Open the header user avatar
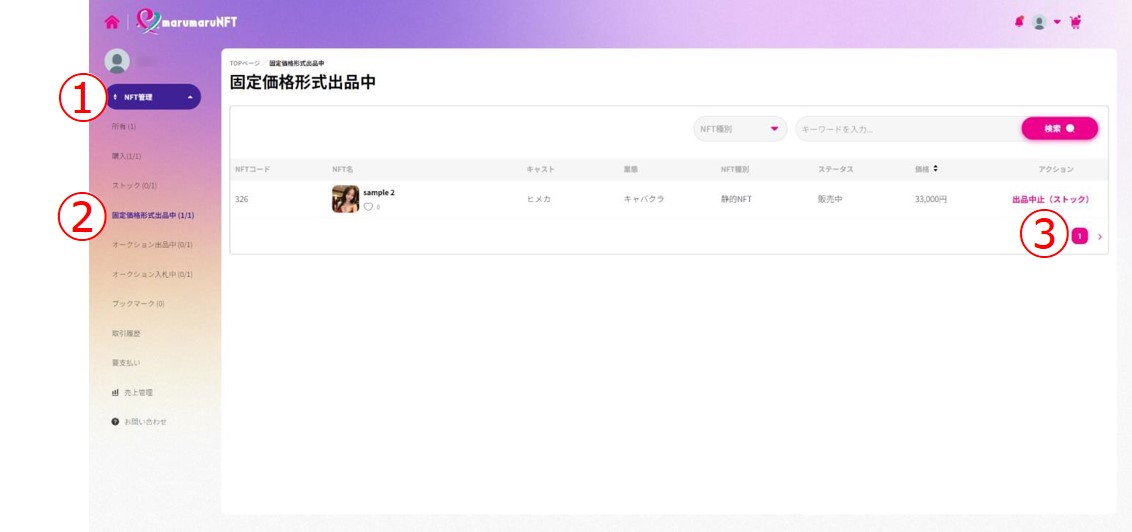1132x532 pixels. 1039,22
